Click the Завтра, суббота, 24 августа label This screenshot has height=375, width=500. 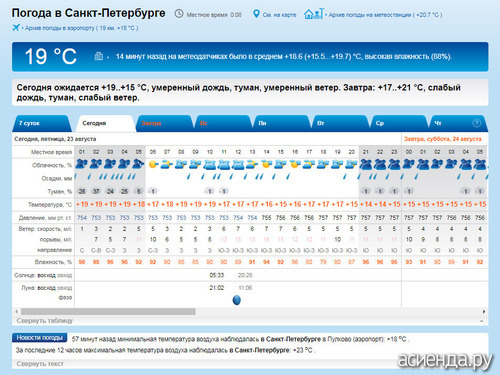coord(443,139)
